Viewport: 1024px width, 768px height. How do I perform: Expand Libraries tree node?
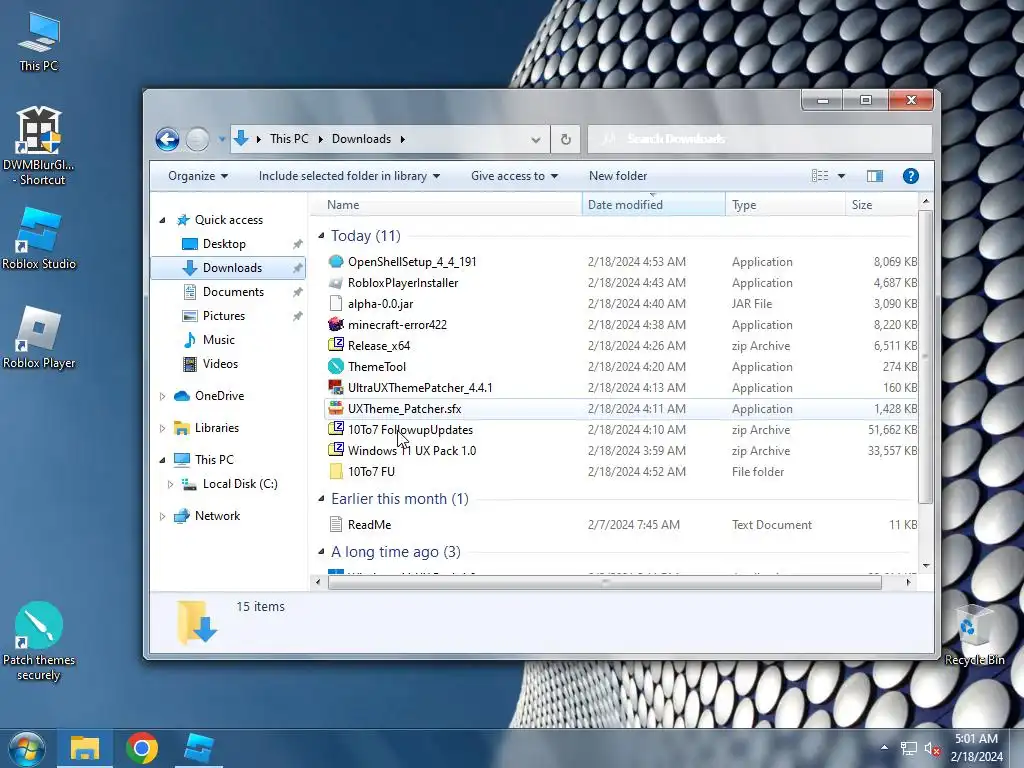[x=162, y=428]
